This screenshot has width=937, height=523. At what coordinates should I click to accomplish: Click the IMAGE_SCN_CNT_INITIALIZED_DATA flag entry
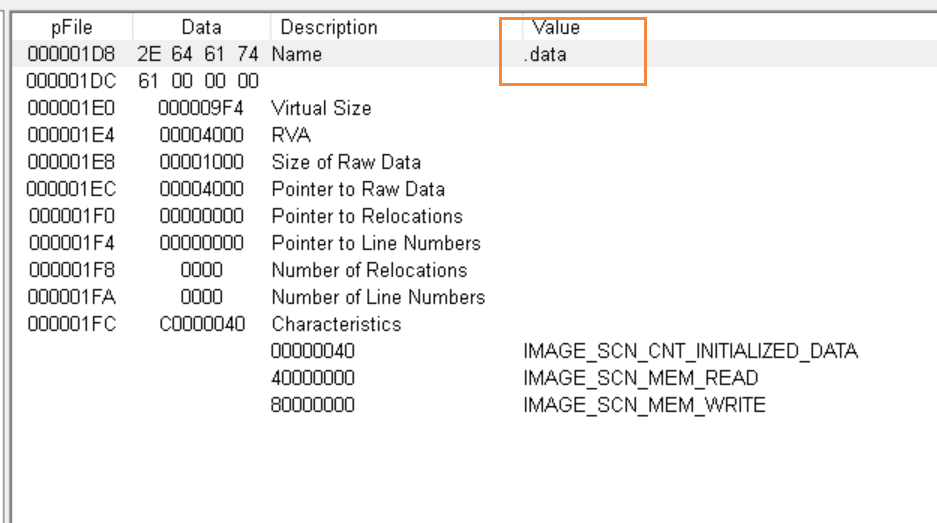click(691, 351)
